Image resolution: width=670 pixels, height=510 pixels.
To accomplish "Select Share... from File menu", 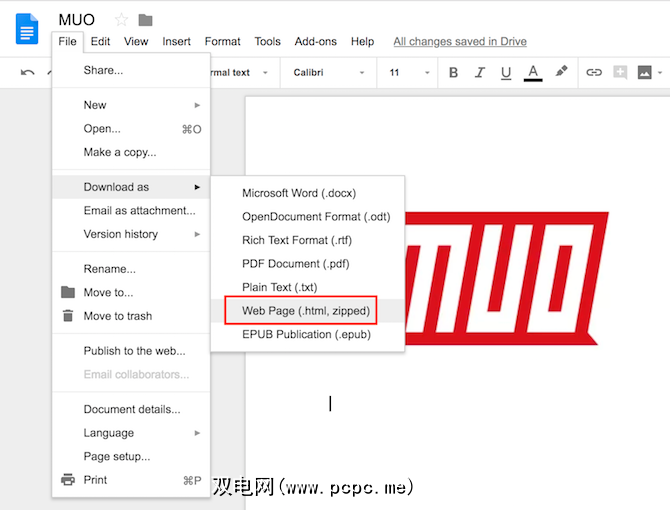I will point(131,70).
